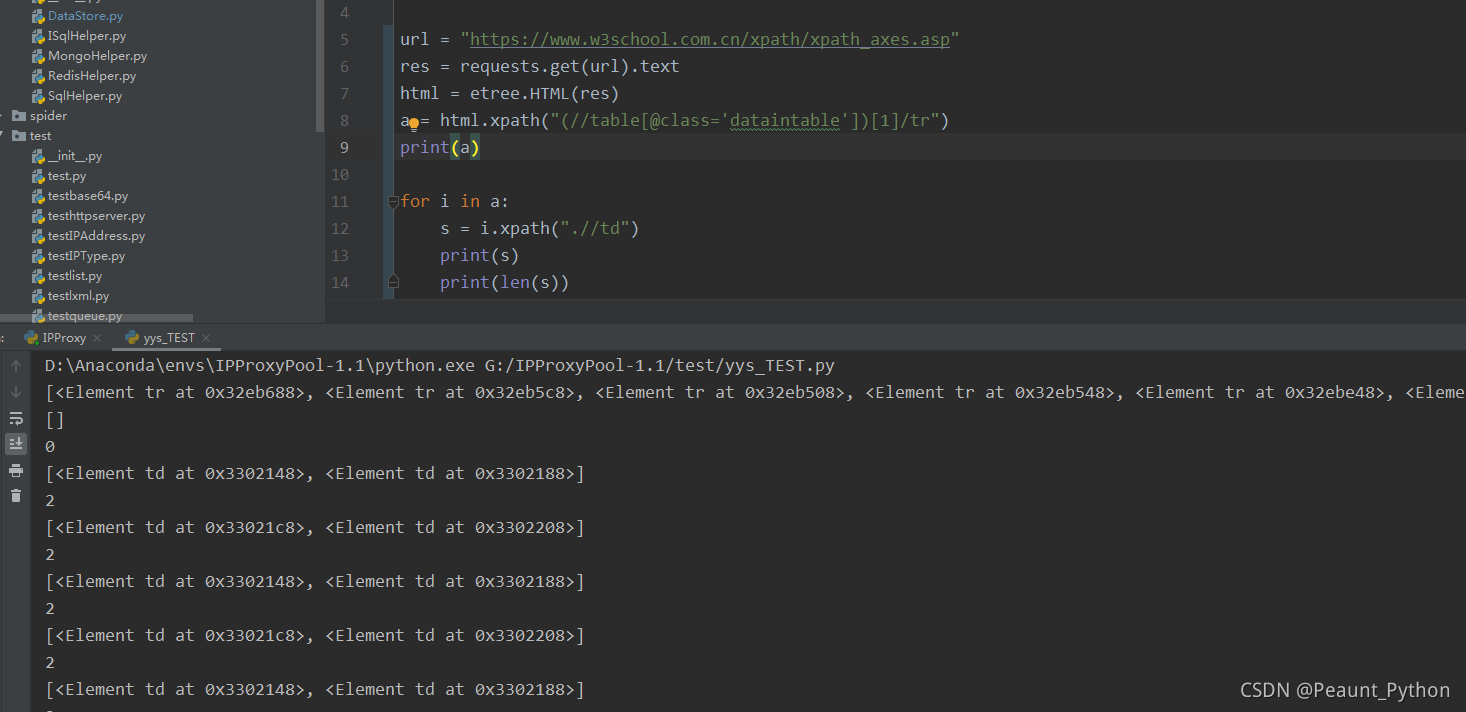Click 'res = requests.get(url).text' code line
Viewport: 1466px width, 712px height.
(x=540, y=66)
